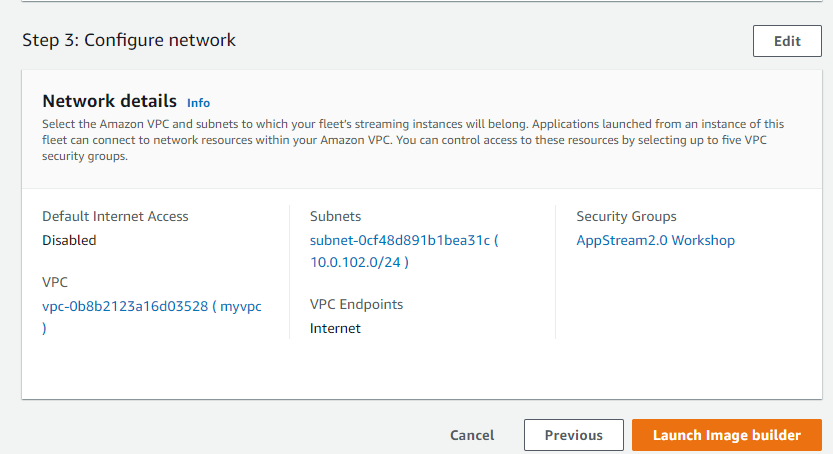Click the 10.0.102.0/24 subnet CIDR text

click(x=359, y=262)
